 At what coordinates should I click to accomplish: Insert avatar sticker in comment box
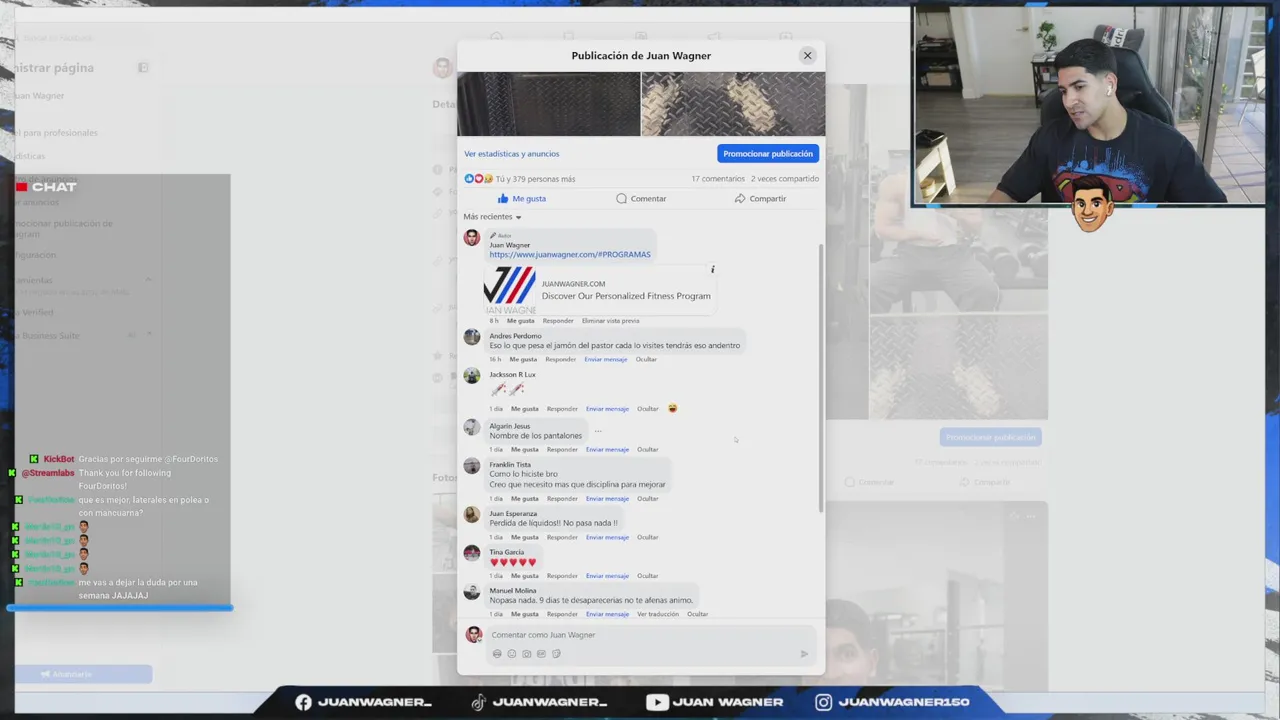(x=497, y=654)
